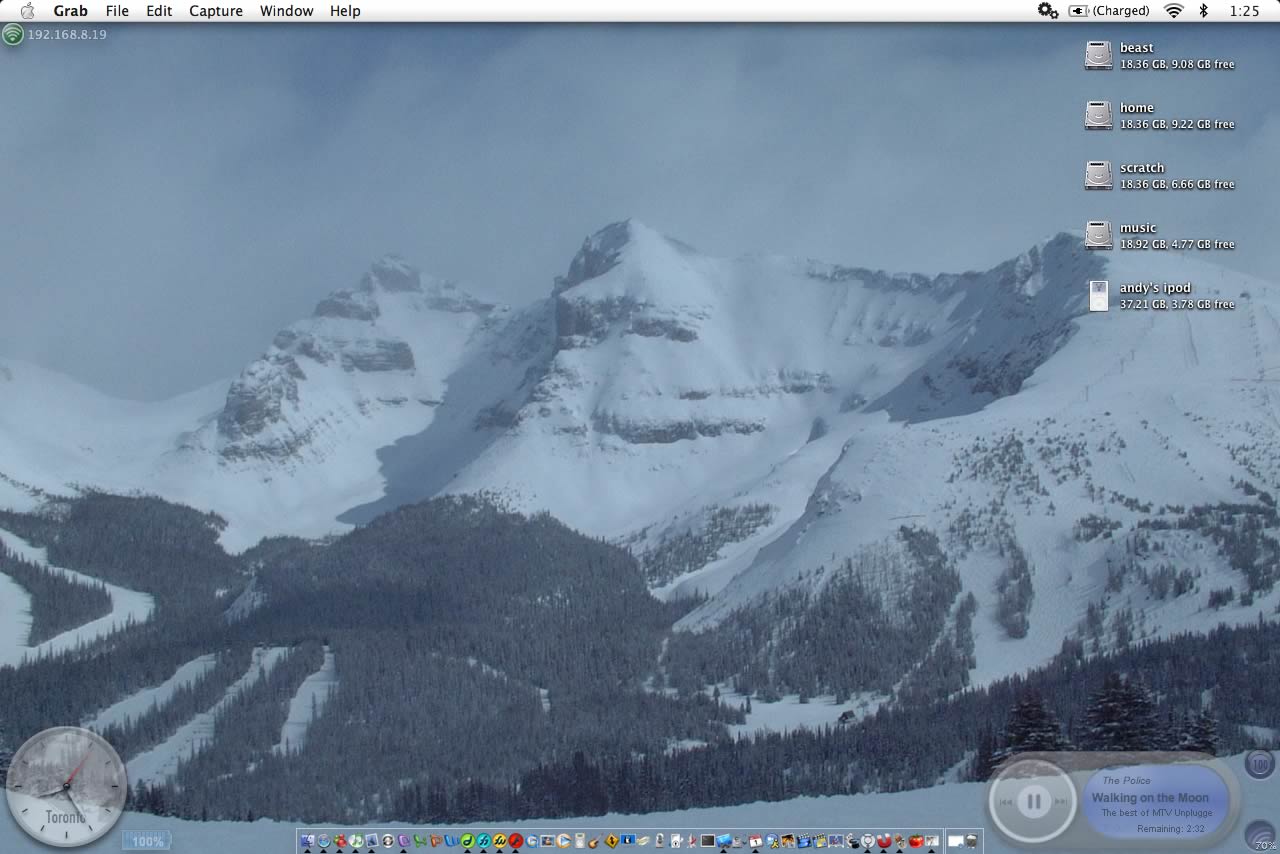Click the 192.168.8.19 IP address text
The image size is (1280, 854).
click(x=67, y=34)
